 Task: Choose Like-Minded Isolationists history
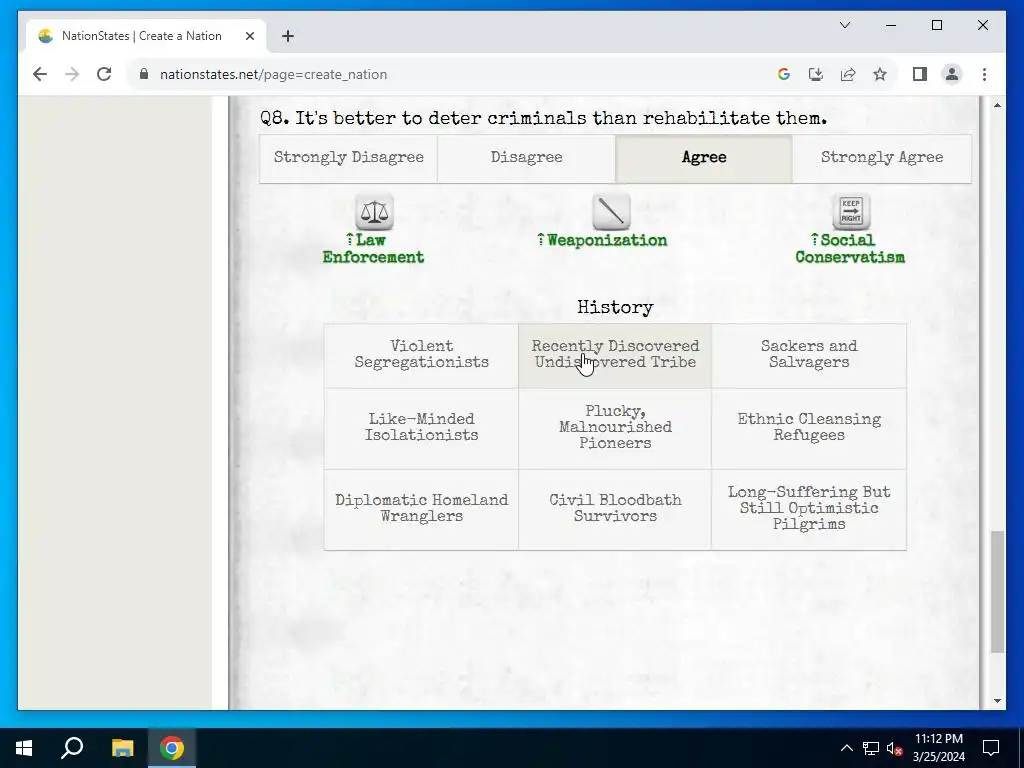(x=421, y=429)
